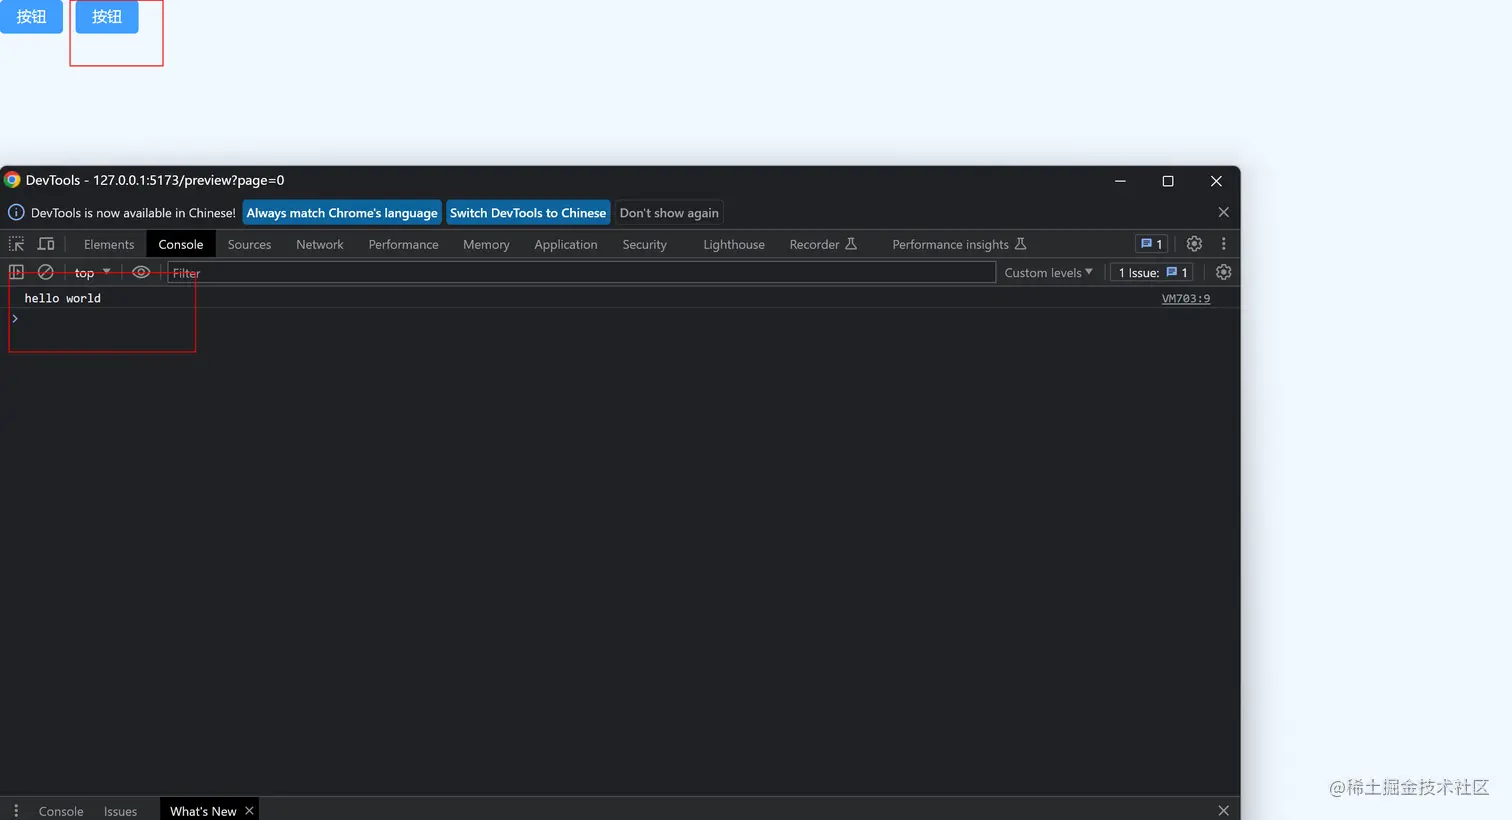The width and height of the screenshot is (1512, 820).
Task: Show the console sidebar panel
Action: (16, 272)
